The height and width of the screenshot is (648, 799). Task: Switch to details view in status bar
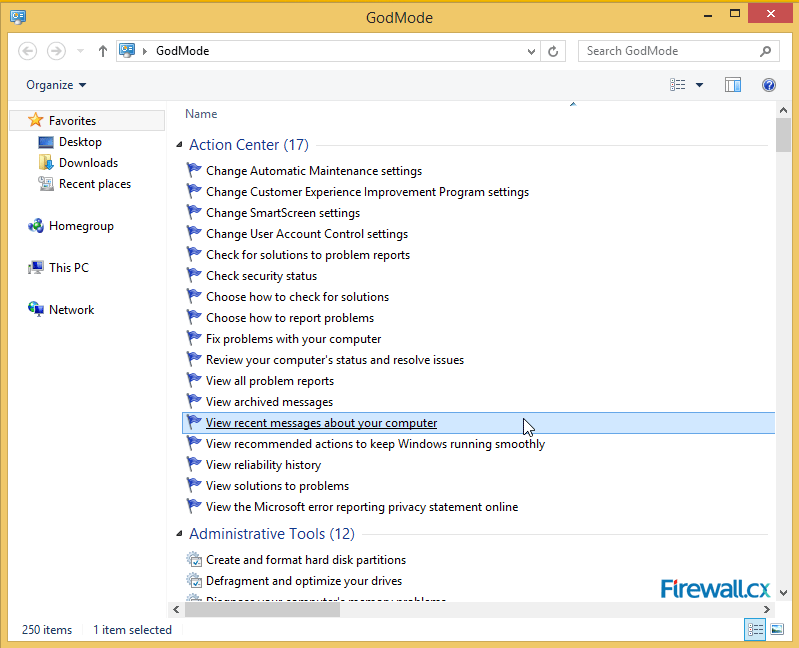click(x=755, y=629)
